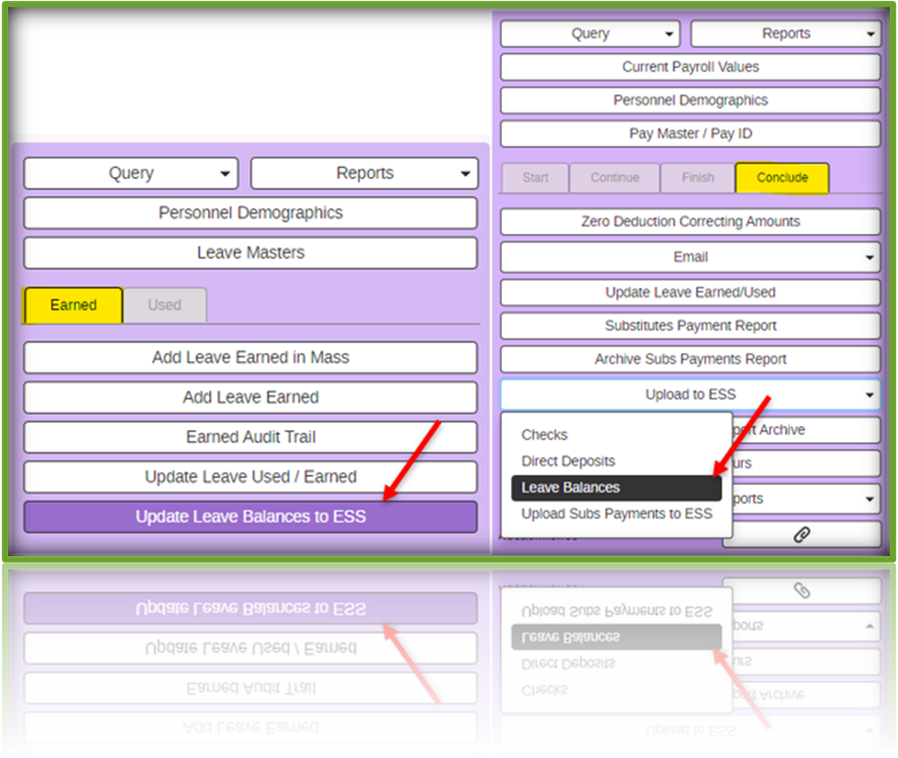Click Personnel Demographics in right payroll panel
898x758 pixels.
(x=691, y=100)
